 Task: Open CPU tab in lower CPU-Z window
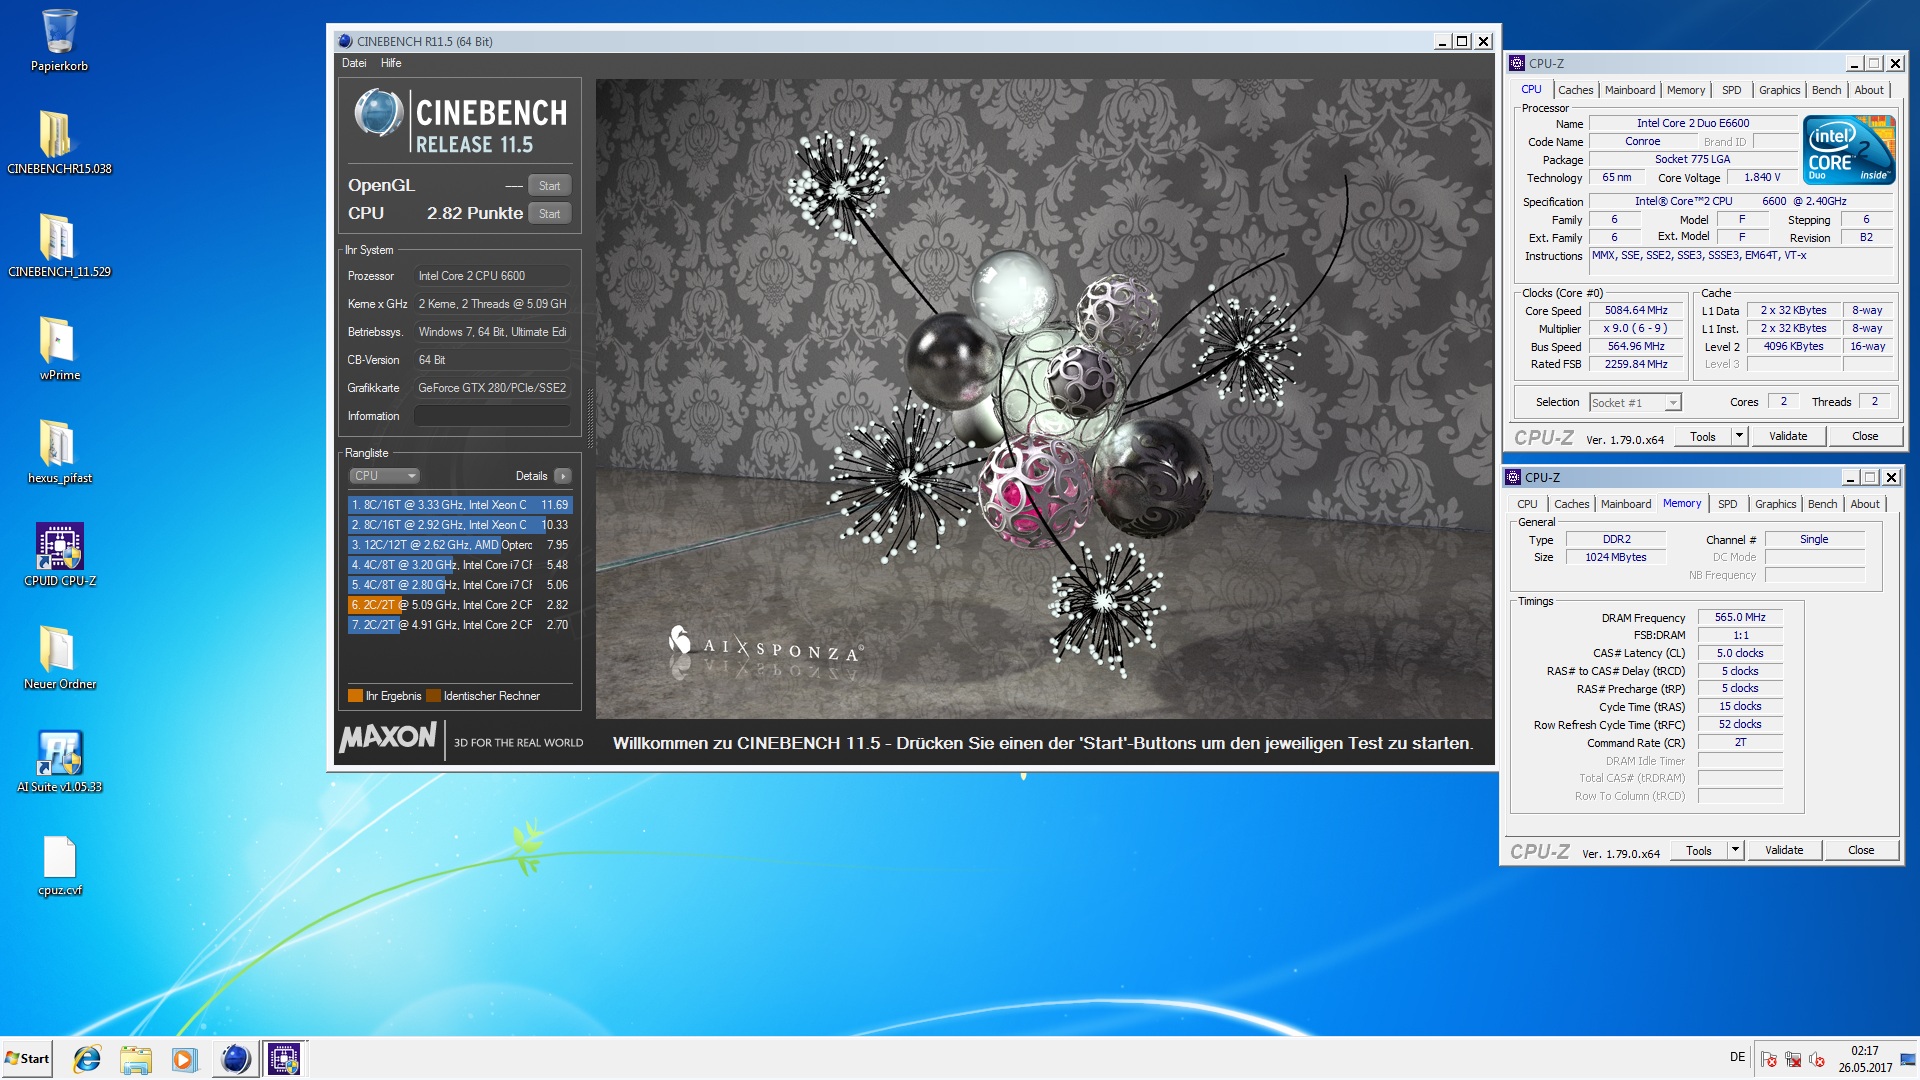(x=1527, y=504)
